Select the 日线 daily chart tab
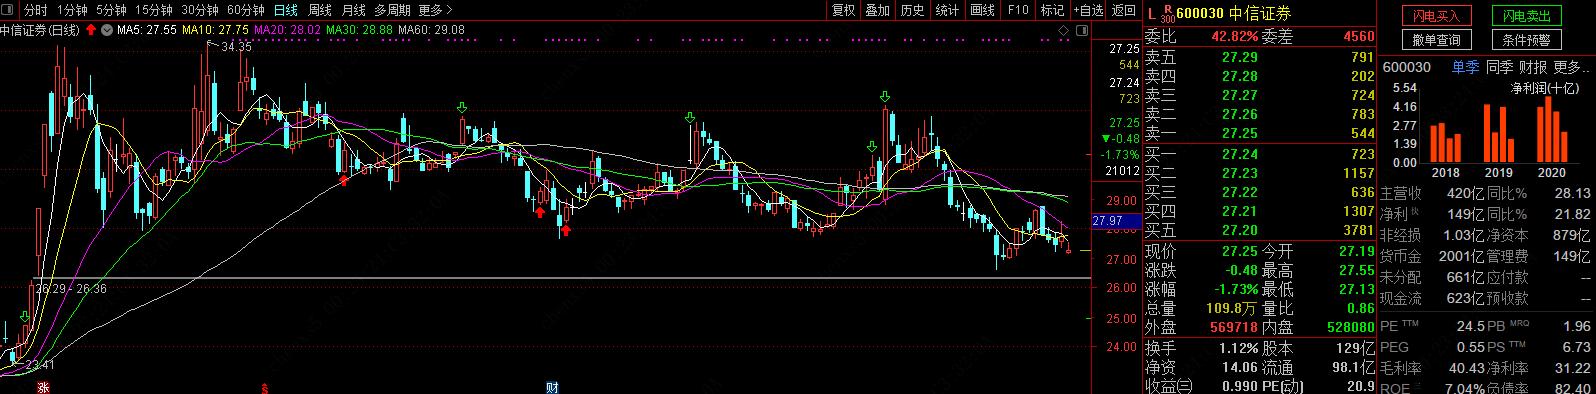Image resolution: width=1596 pixels, height=394 pixels. pyautogui.click(x=286, y=10)
